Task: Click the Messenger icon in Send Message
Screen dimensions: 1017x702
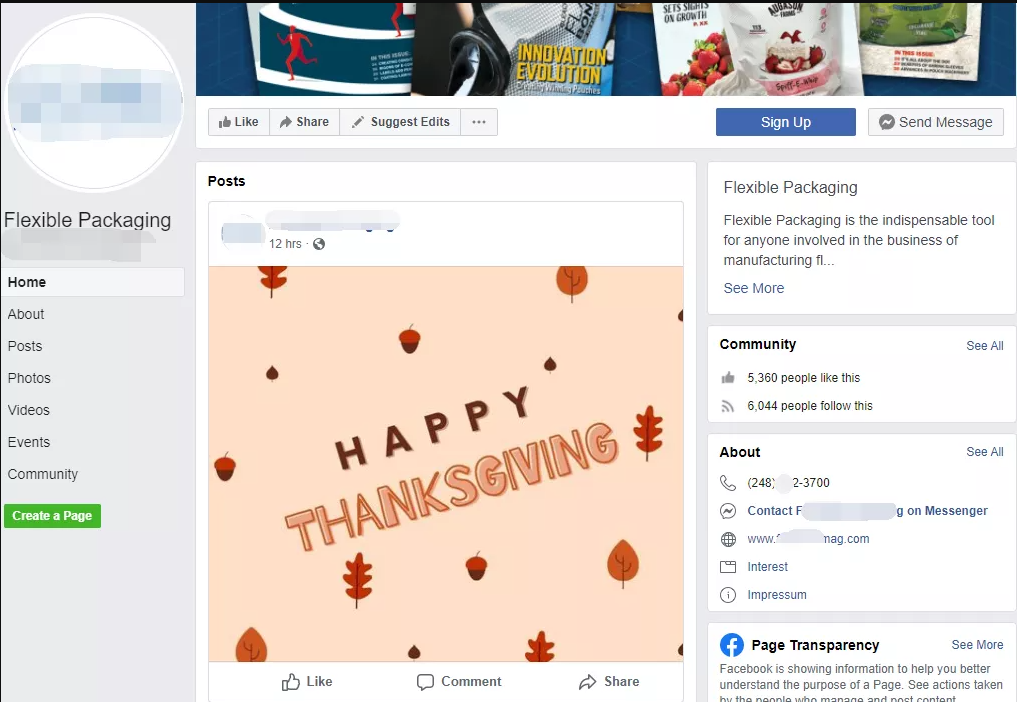Action: pos(887,122)
